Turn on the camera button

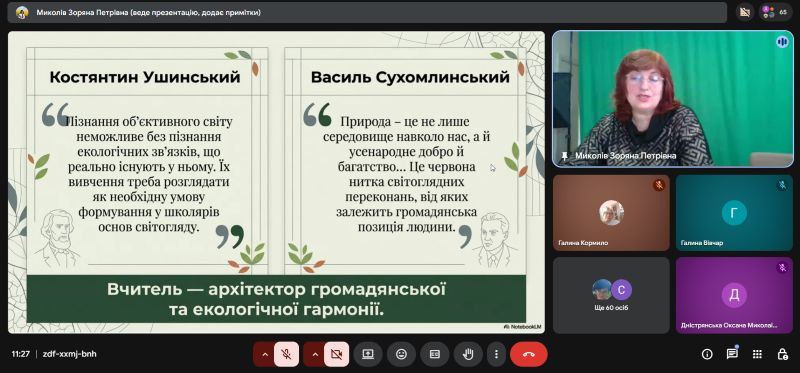pos(336,354)
